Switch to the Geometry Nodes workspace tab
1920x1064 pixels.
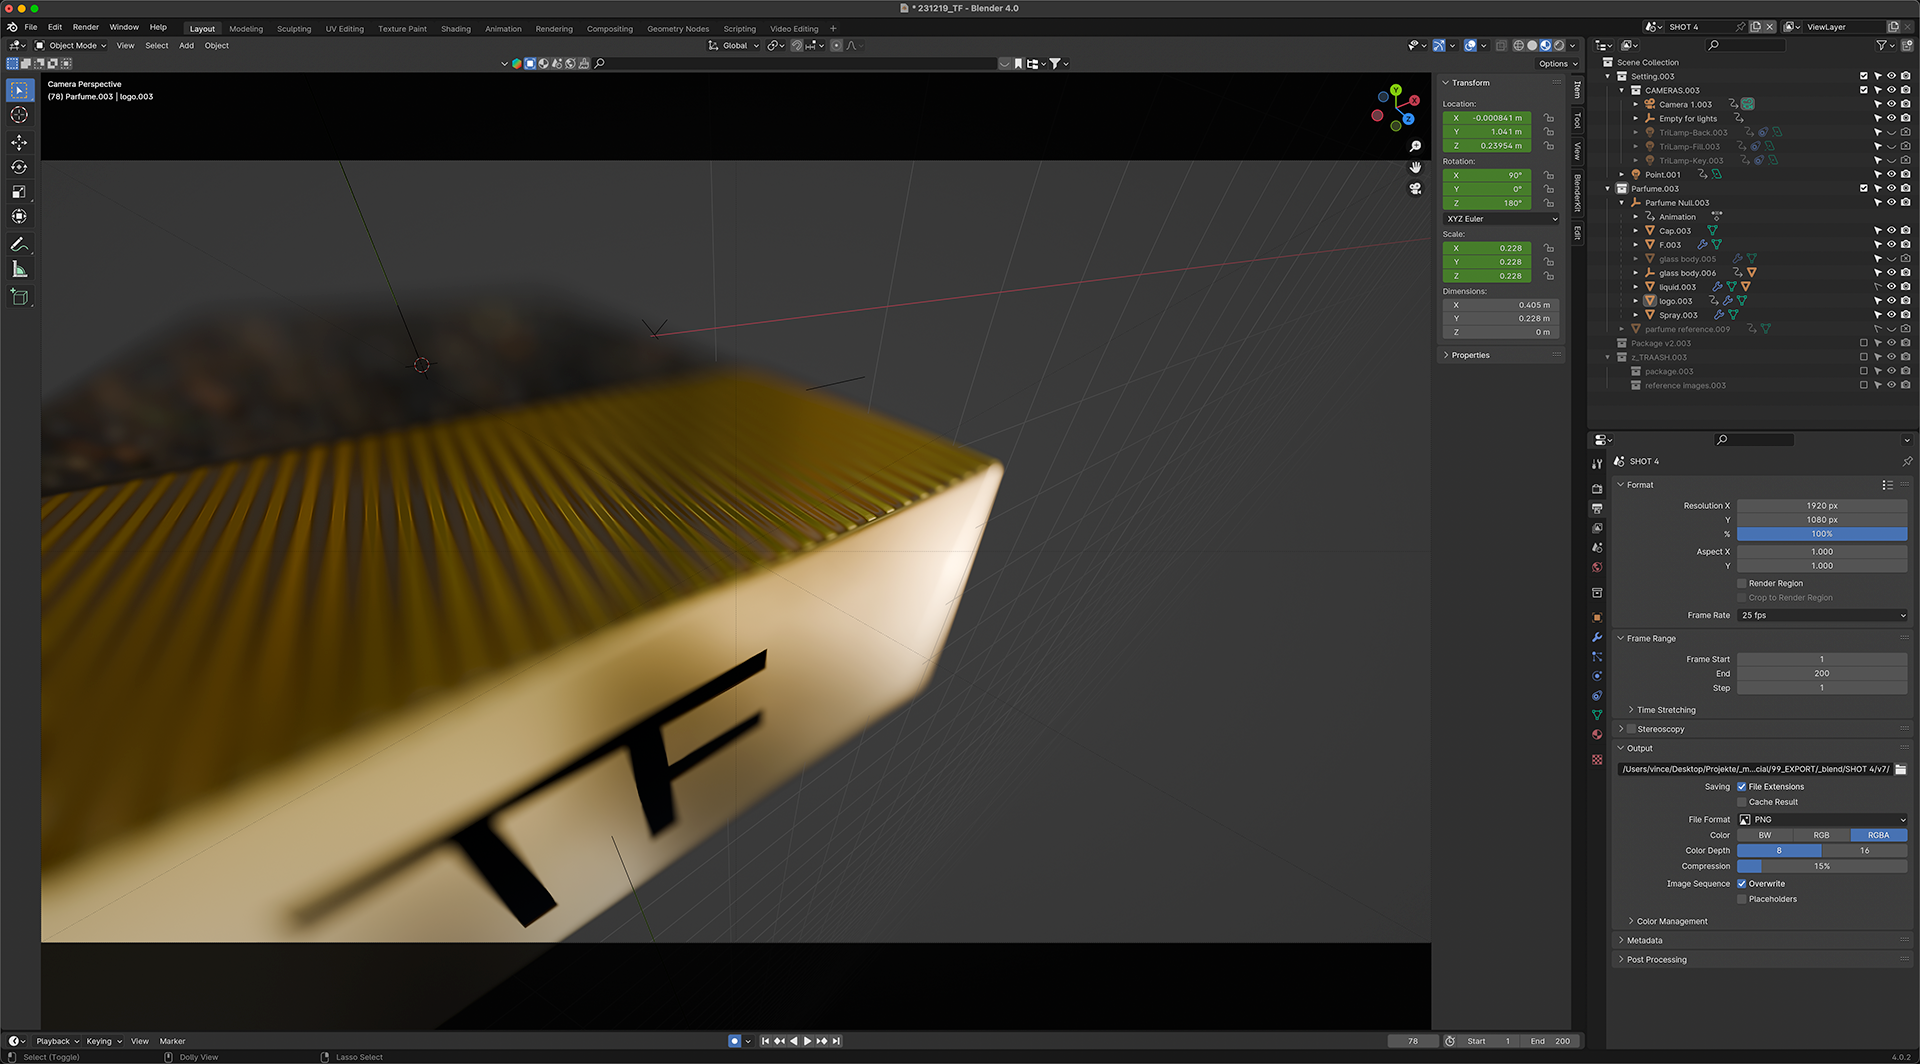(678, 29)
